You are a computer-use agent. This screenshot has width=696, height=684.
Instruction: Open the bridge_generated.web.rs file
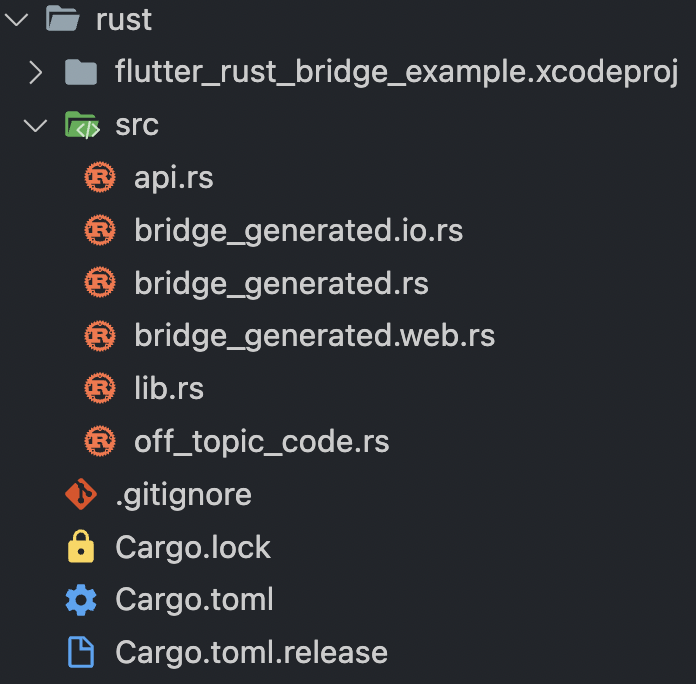click(x=314, y=336)
